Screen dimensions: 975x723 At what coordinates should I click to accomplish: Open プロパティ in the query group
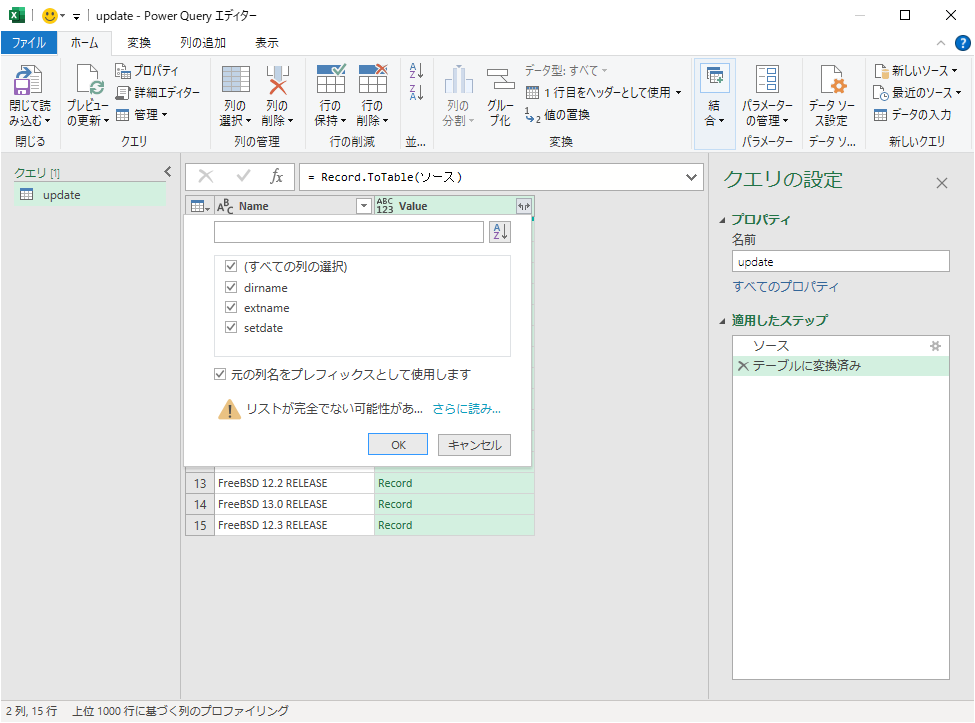(147, 70)
